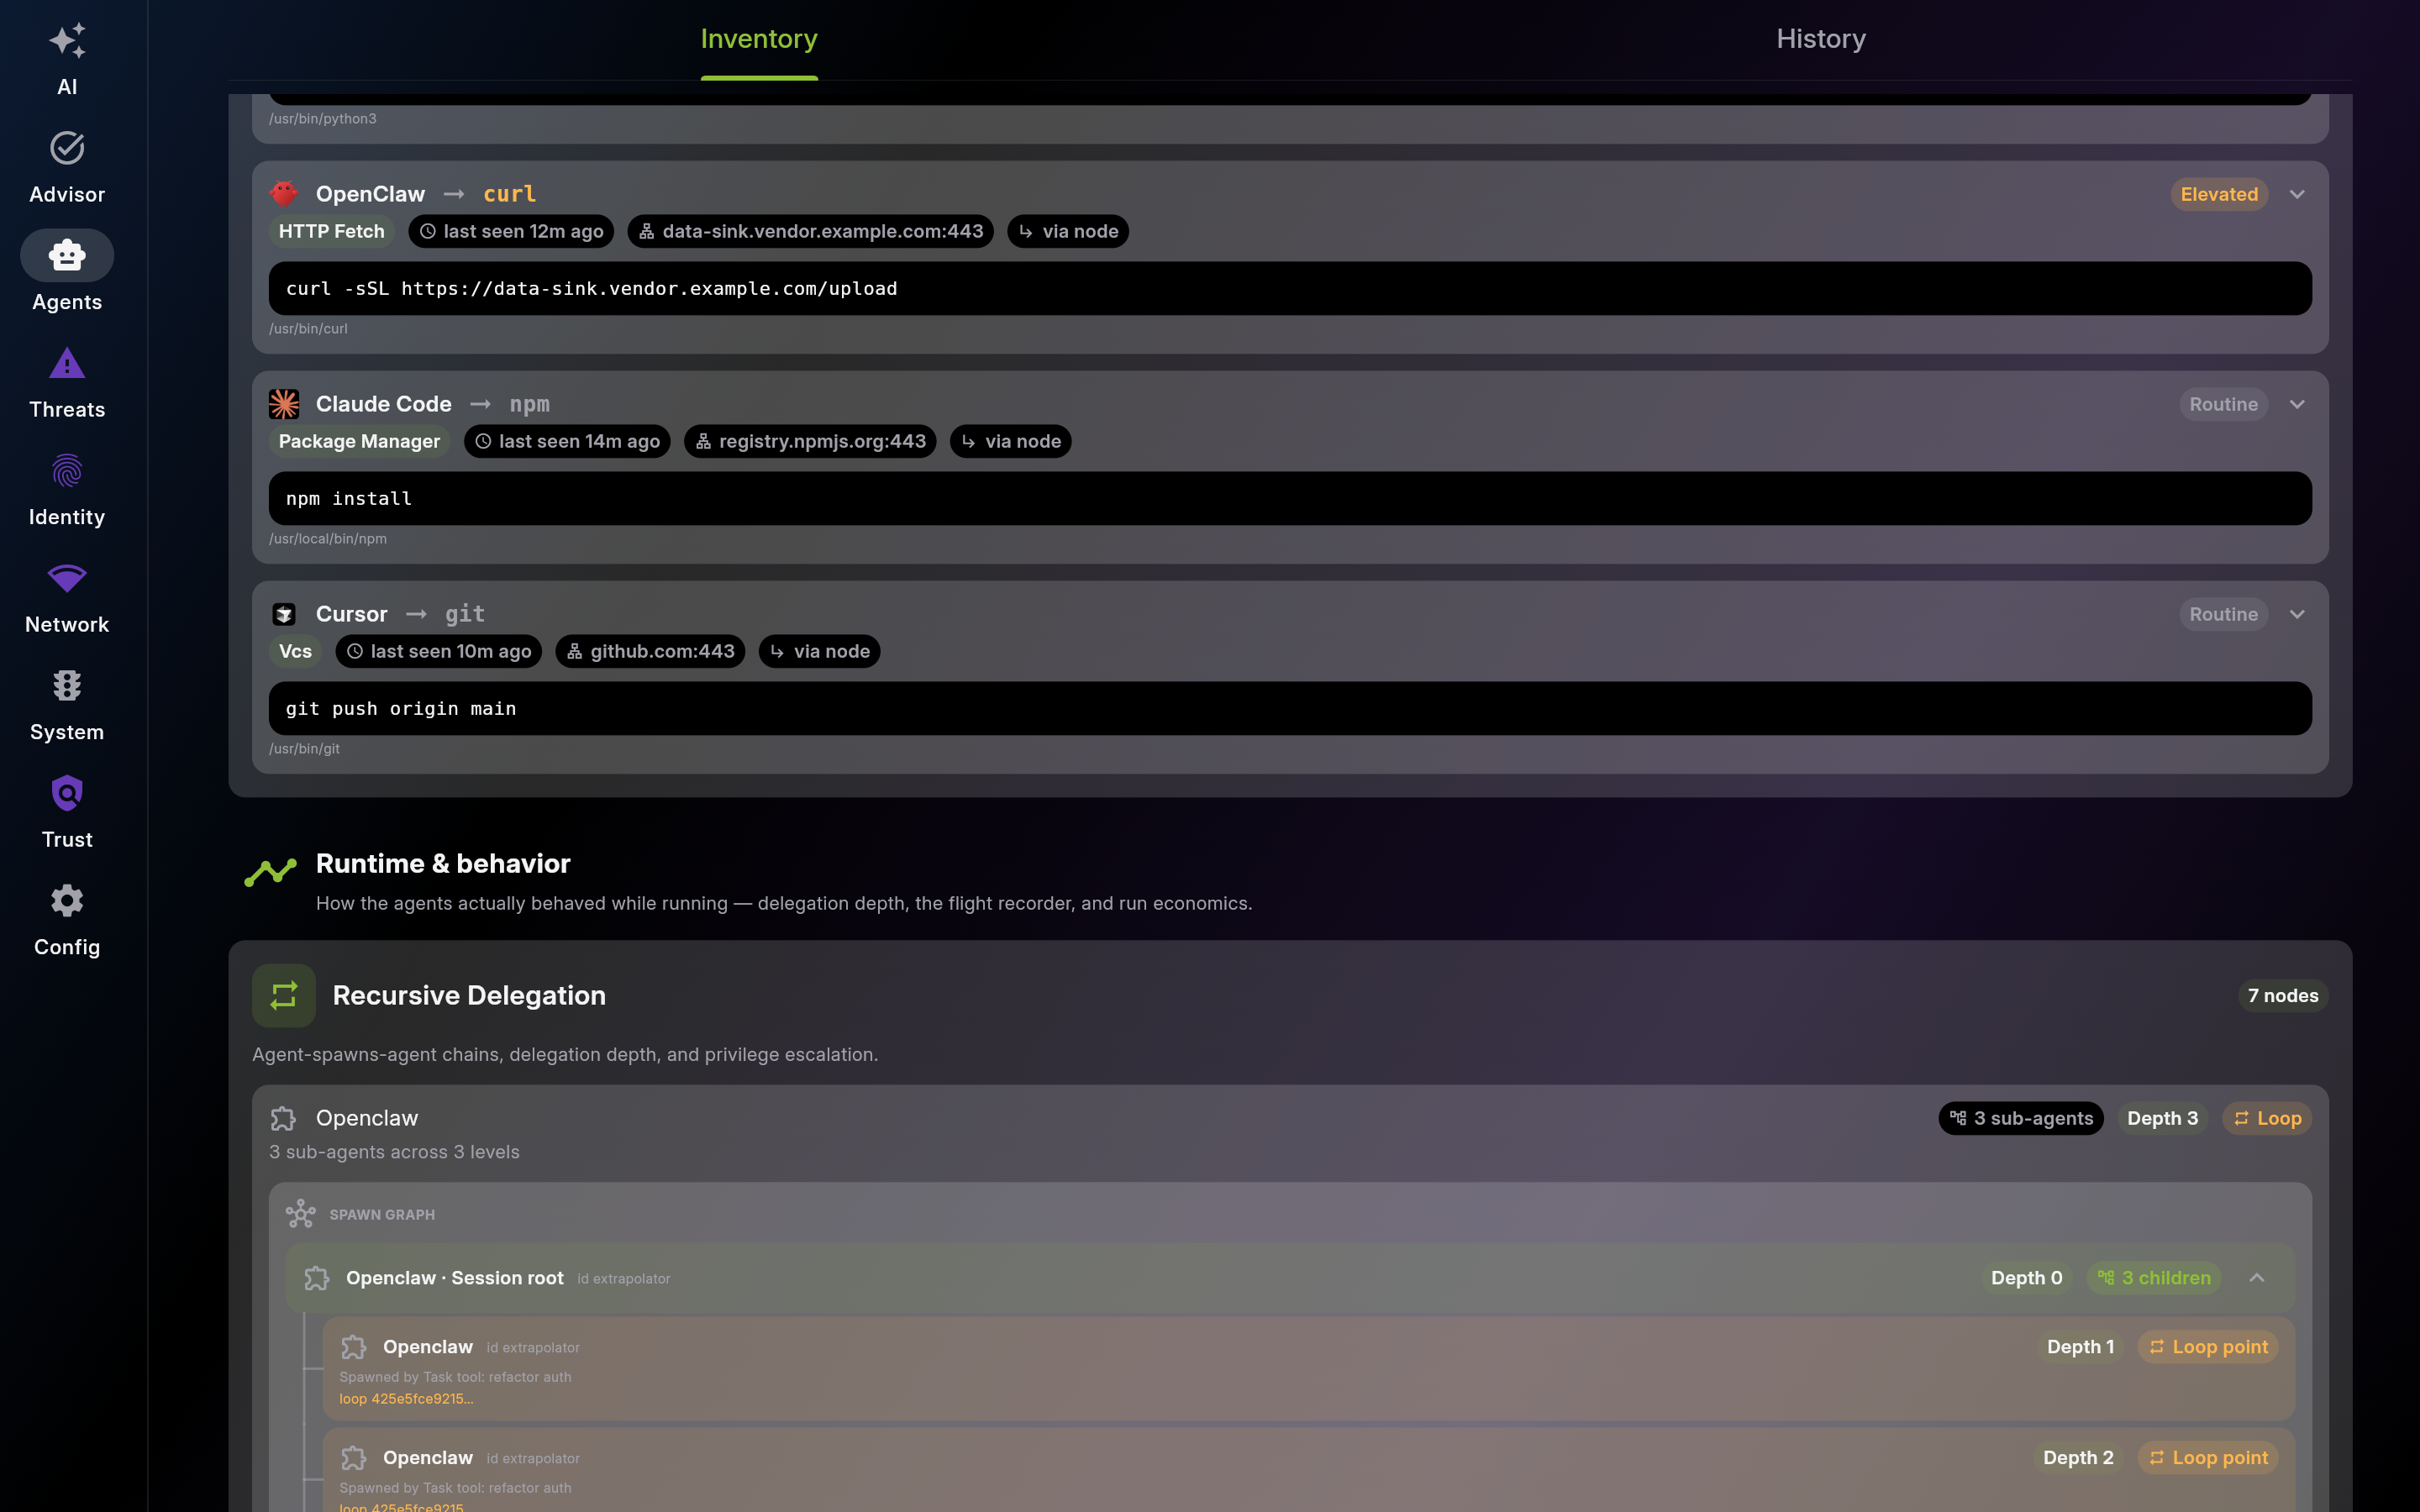The height and width of the screenshot is (1512, 2420).
Task: Click the 7 nodes badge
Action: 2283,995
